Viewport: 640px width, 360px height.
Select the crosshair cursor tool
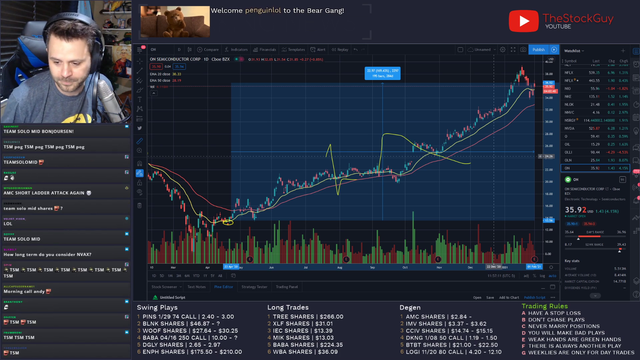point(140,61)
